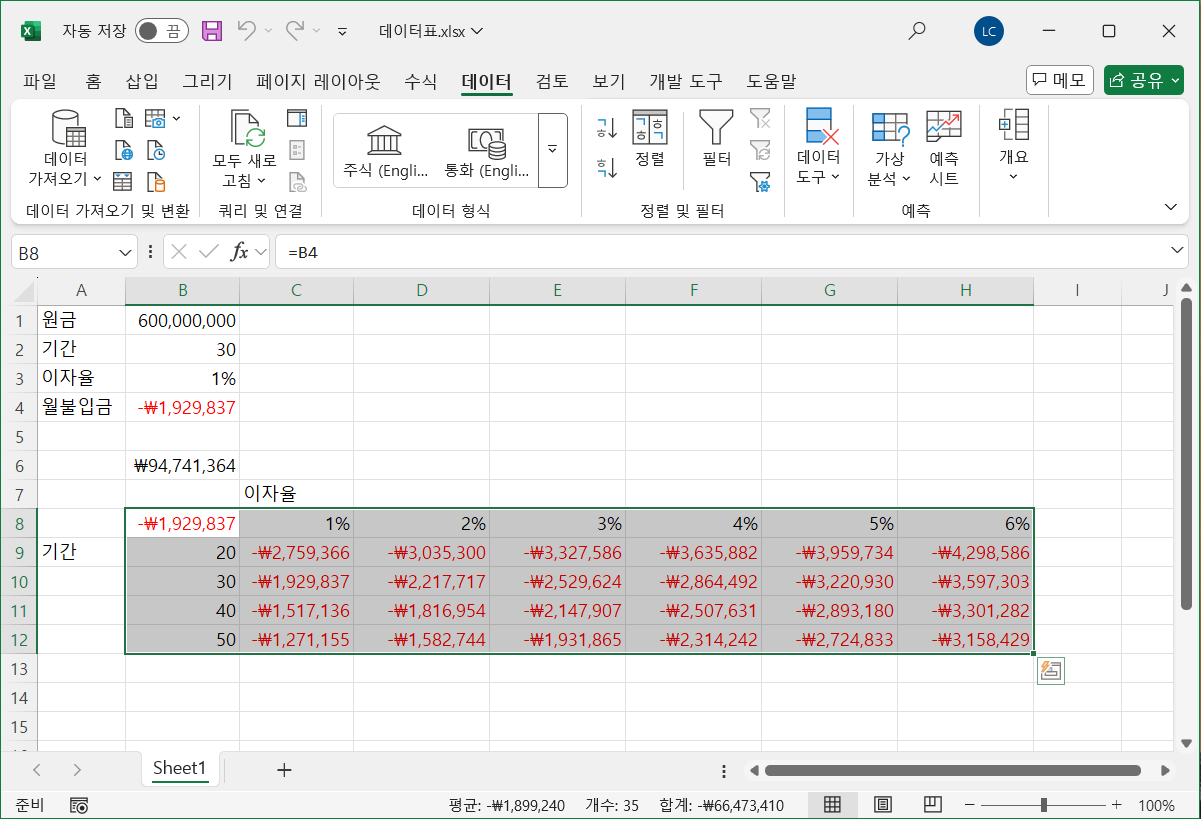Expand the formula bar chevron

pos(1177,251)
